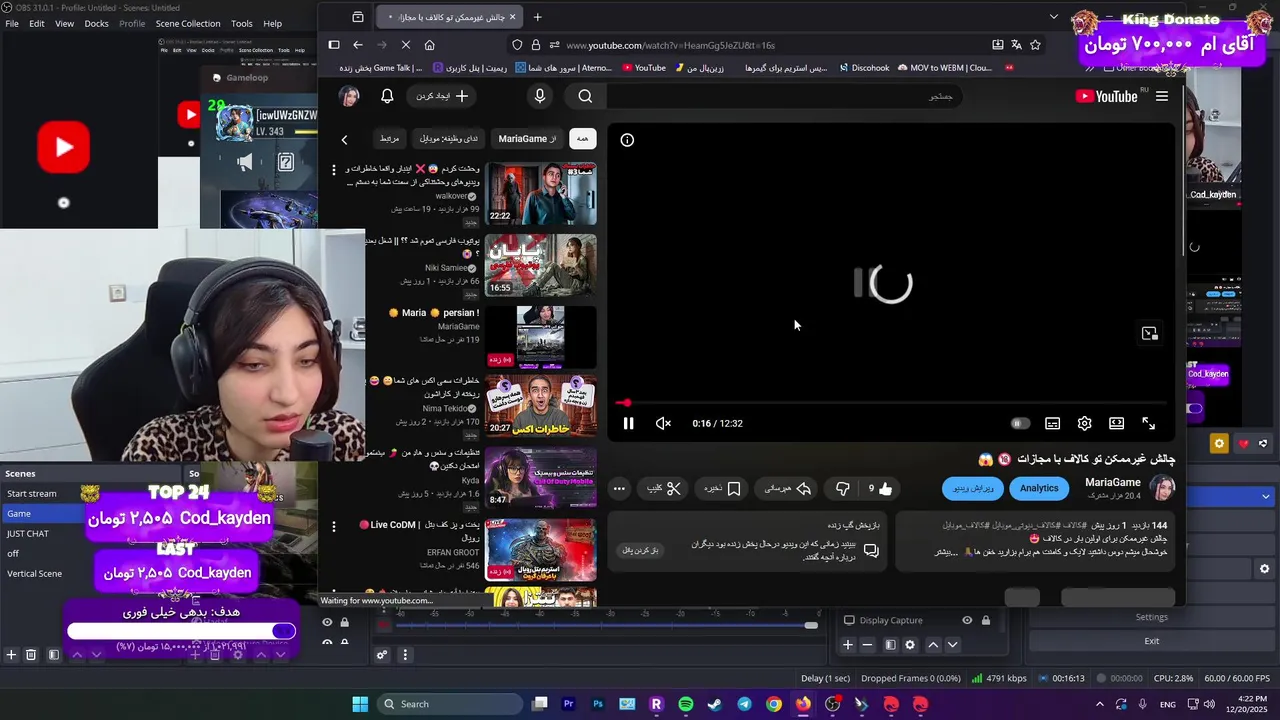Open the page translate icon
This screenshot has width=1280, height=720.
pos(1016,45)
